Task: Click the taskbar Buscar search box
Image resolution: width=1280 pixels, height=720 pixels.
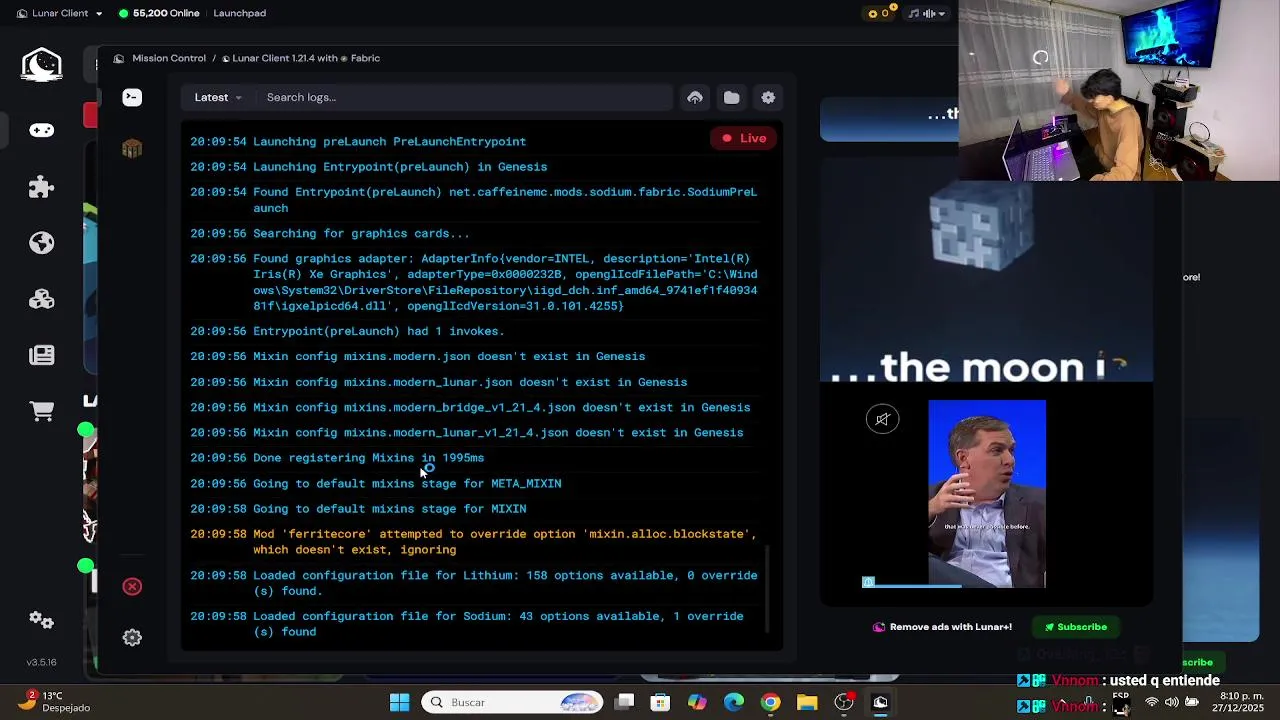Action: click(512, 702)
